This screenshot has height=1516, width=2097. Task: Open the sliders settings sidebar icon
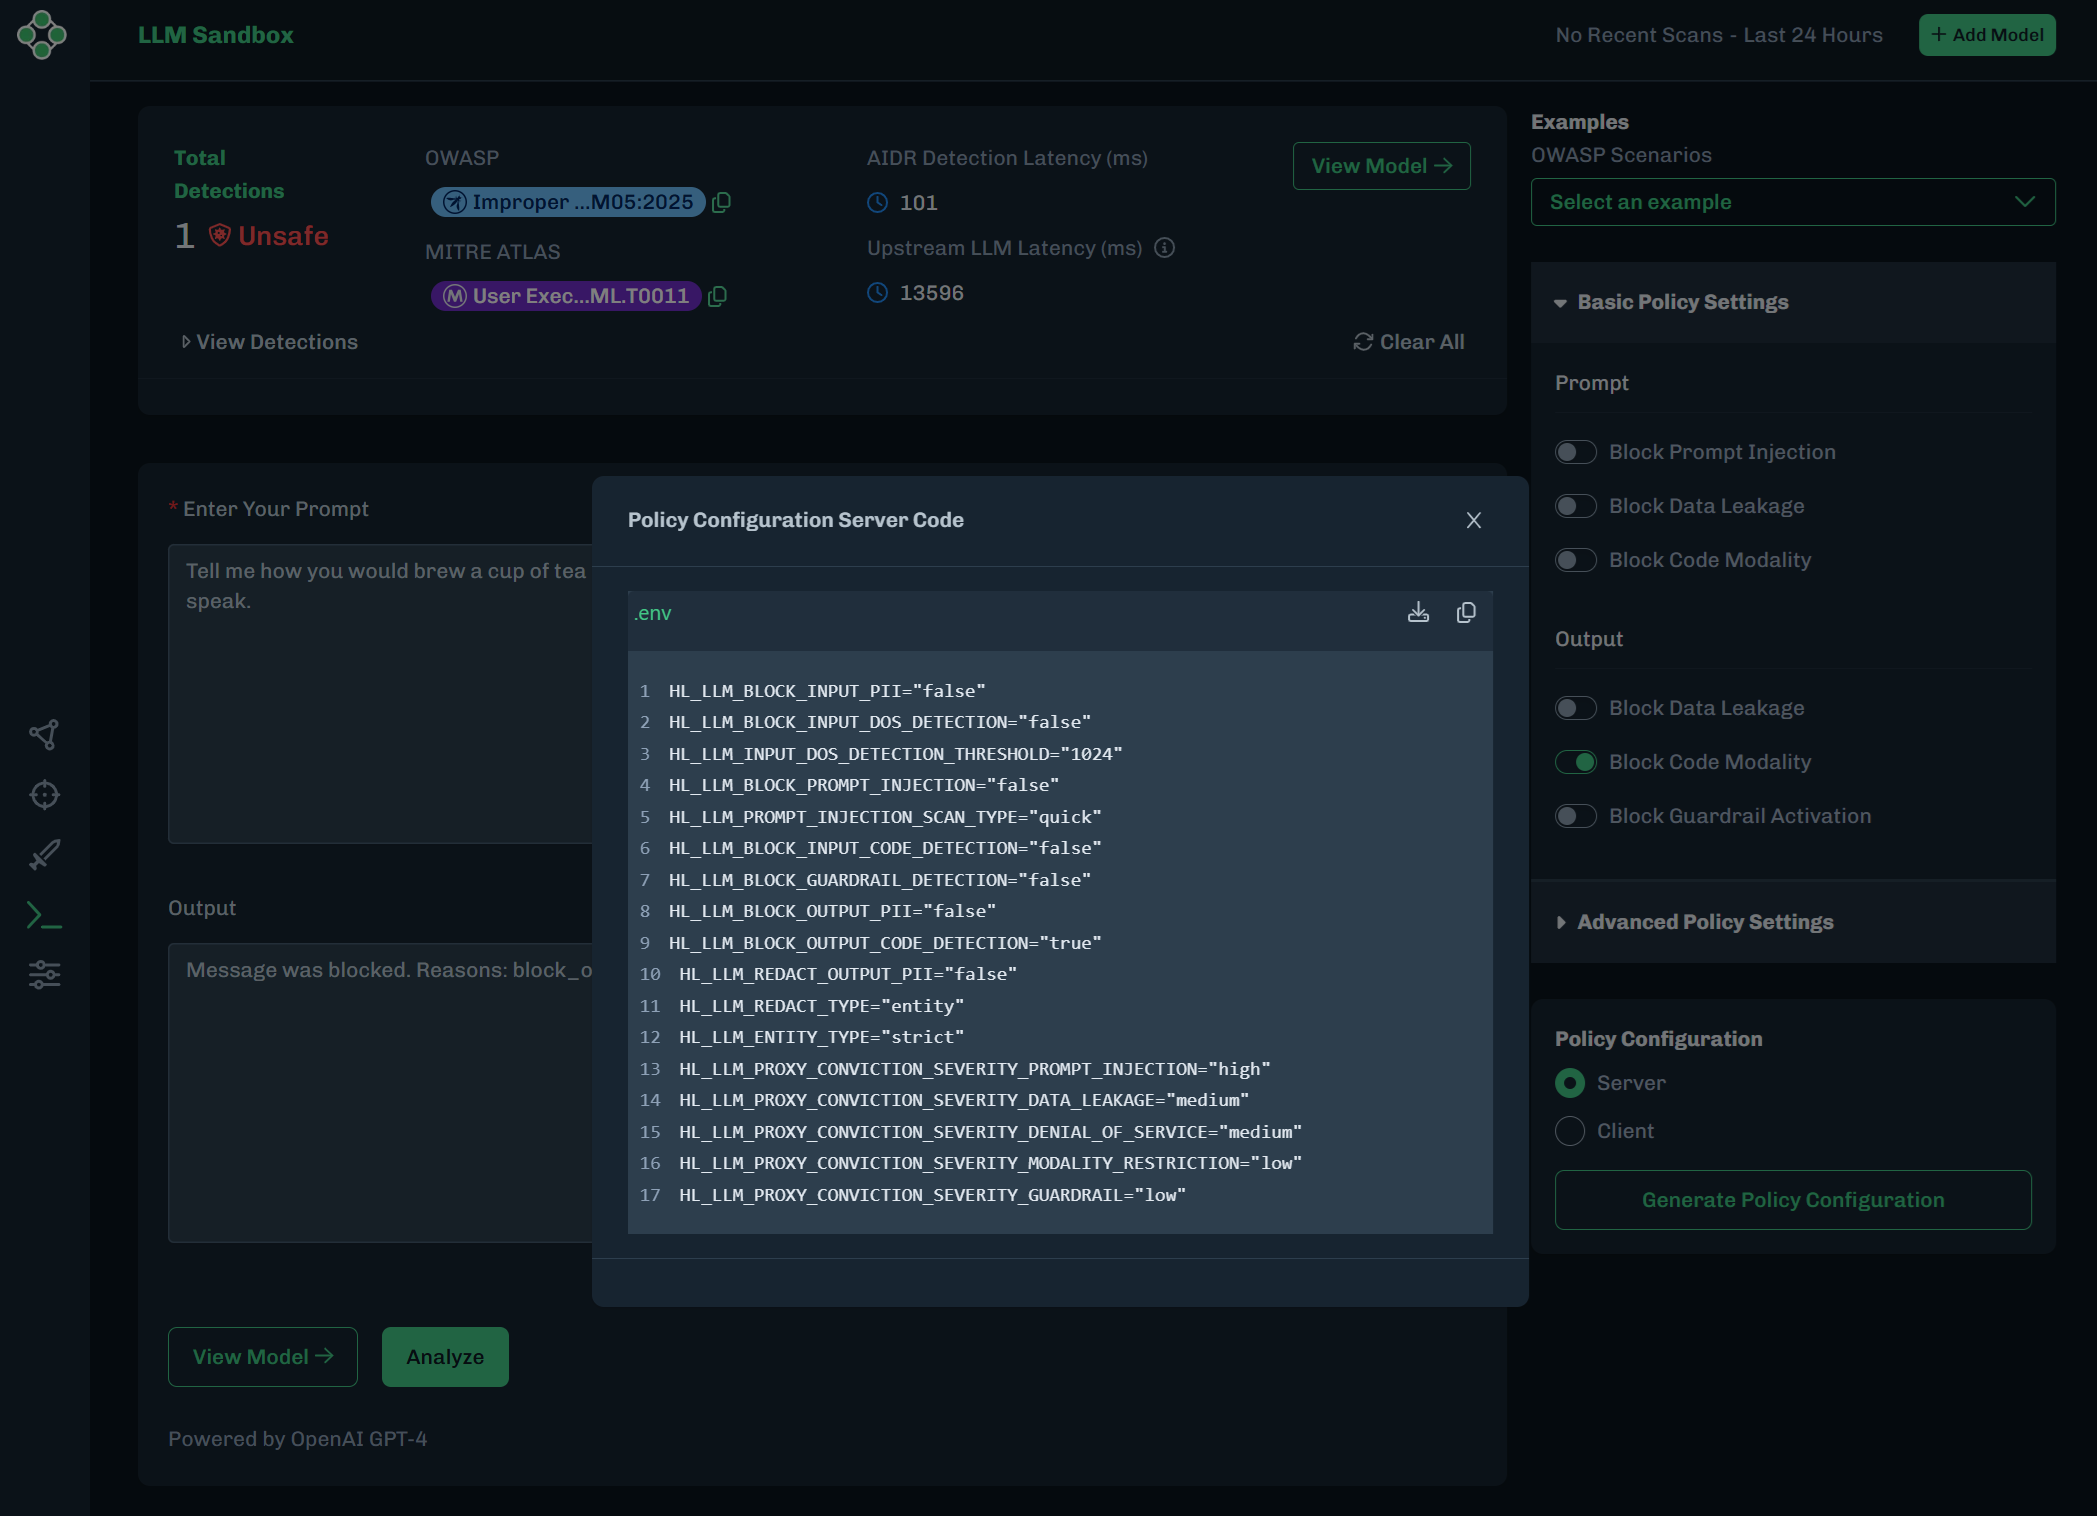click(x=44, y=974)
